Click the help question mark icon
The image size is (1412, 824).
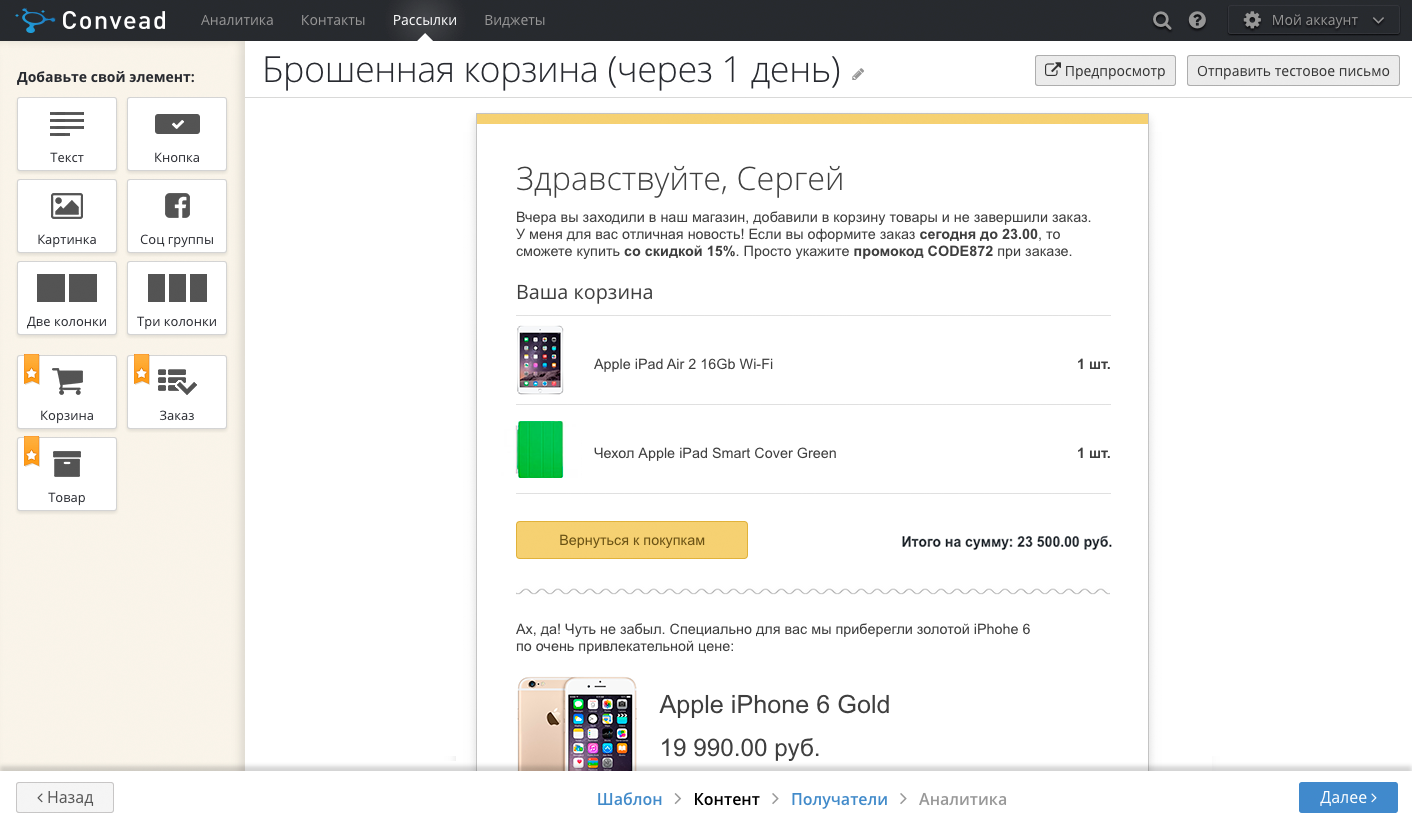pyautogui.click(x=1197, y=19)
